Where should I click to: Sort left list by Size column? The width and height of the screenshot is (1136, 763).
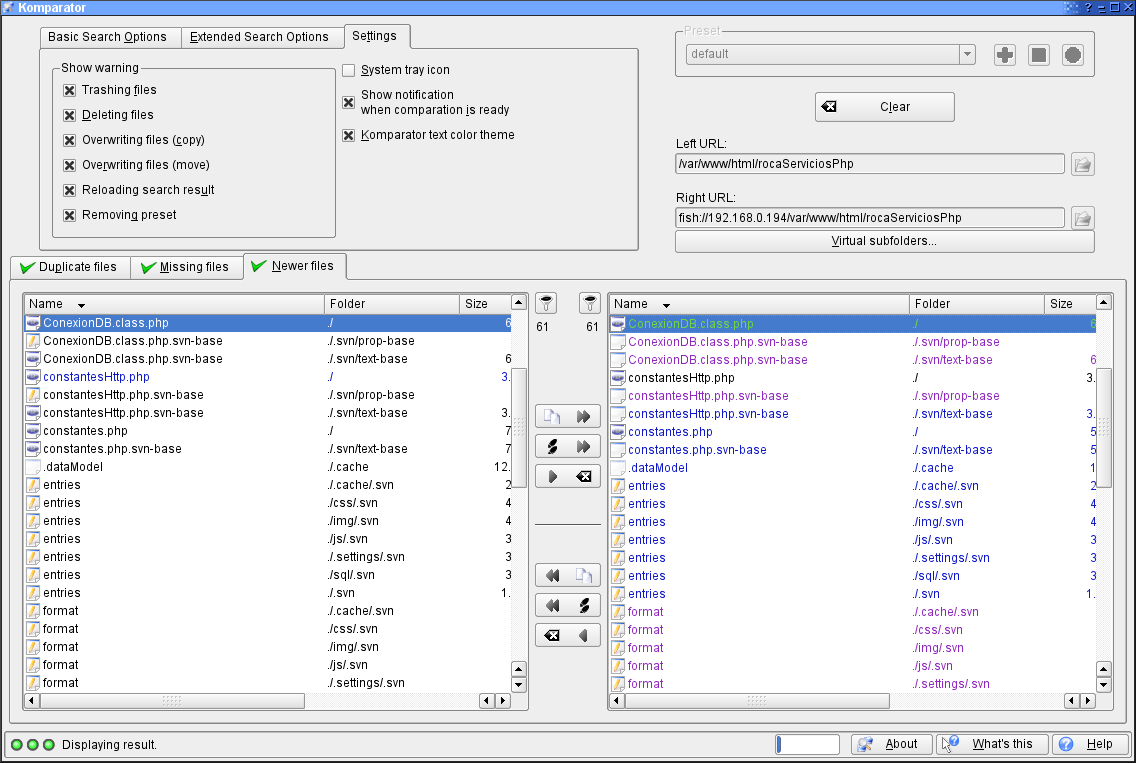pyautogui.click(x=485, y=304)
